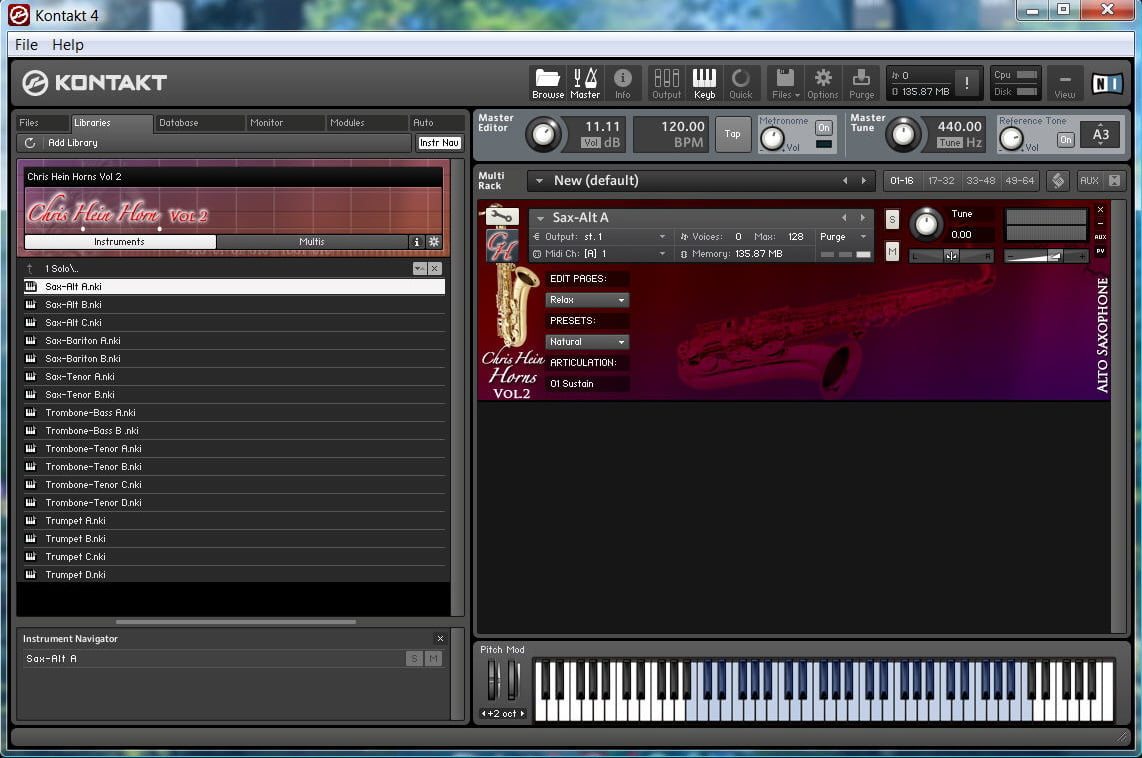
Task: Switch to the Files tab
Action: tap(42, 123)
